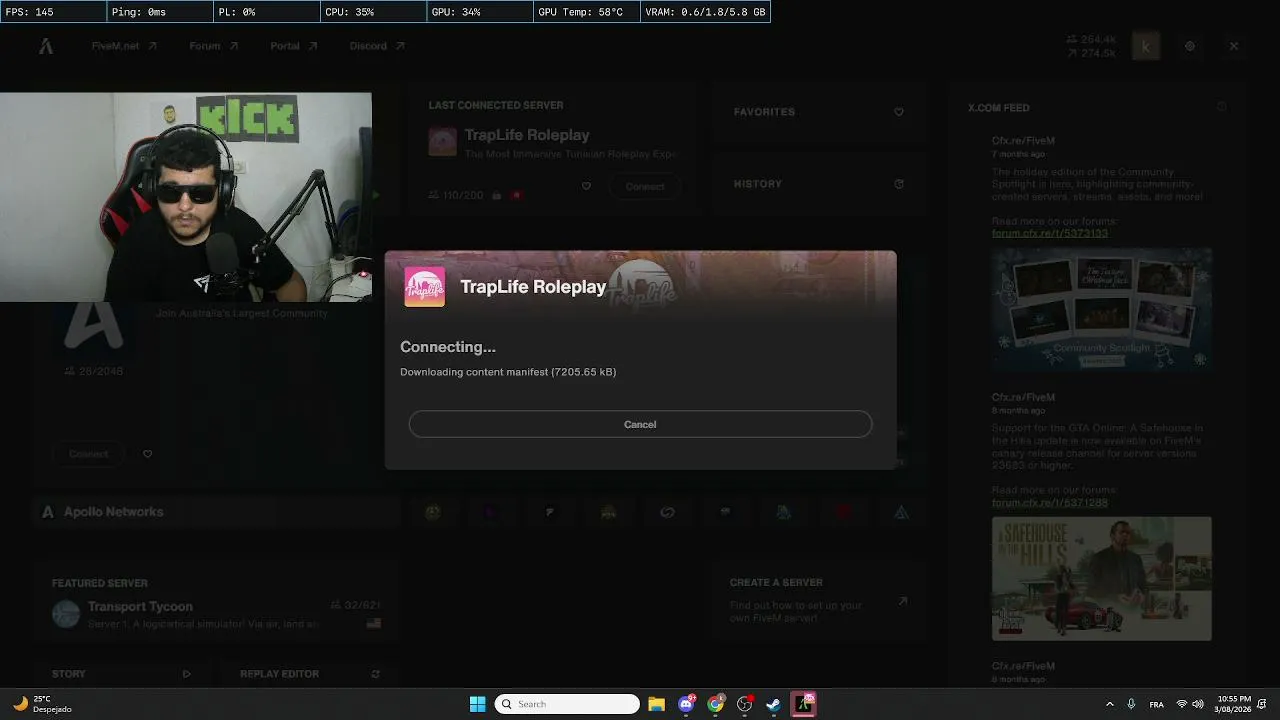Viewport: 1280px width, 720px height.
Task: Open the Forum link in top navigation
Action: tap(214, 46)
